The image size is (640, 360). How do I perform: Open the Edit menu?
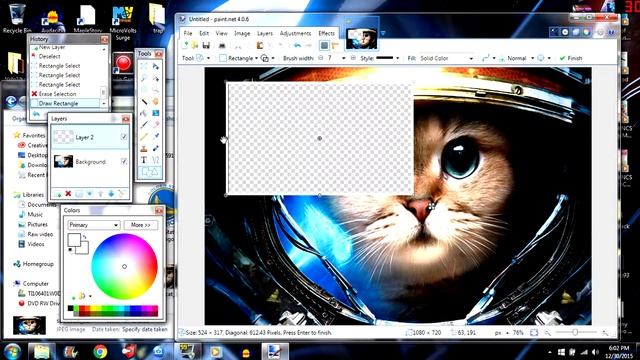(x=204, y=33)
